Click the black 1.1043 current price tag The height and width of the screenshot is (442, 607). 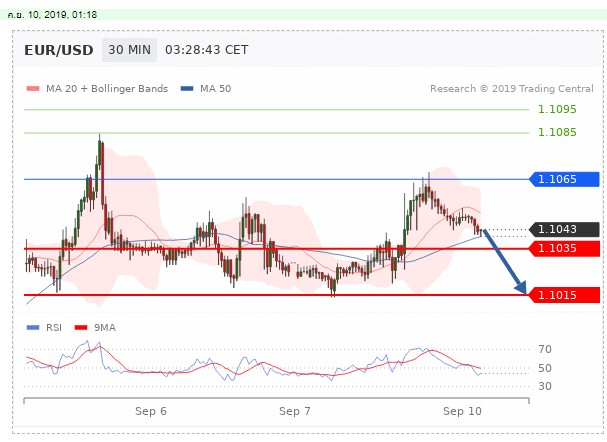(x=564, y=229)
